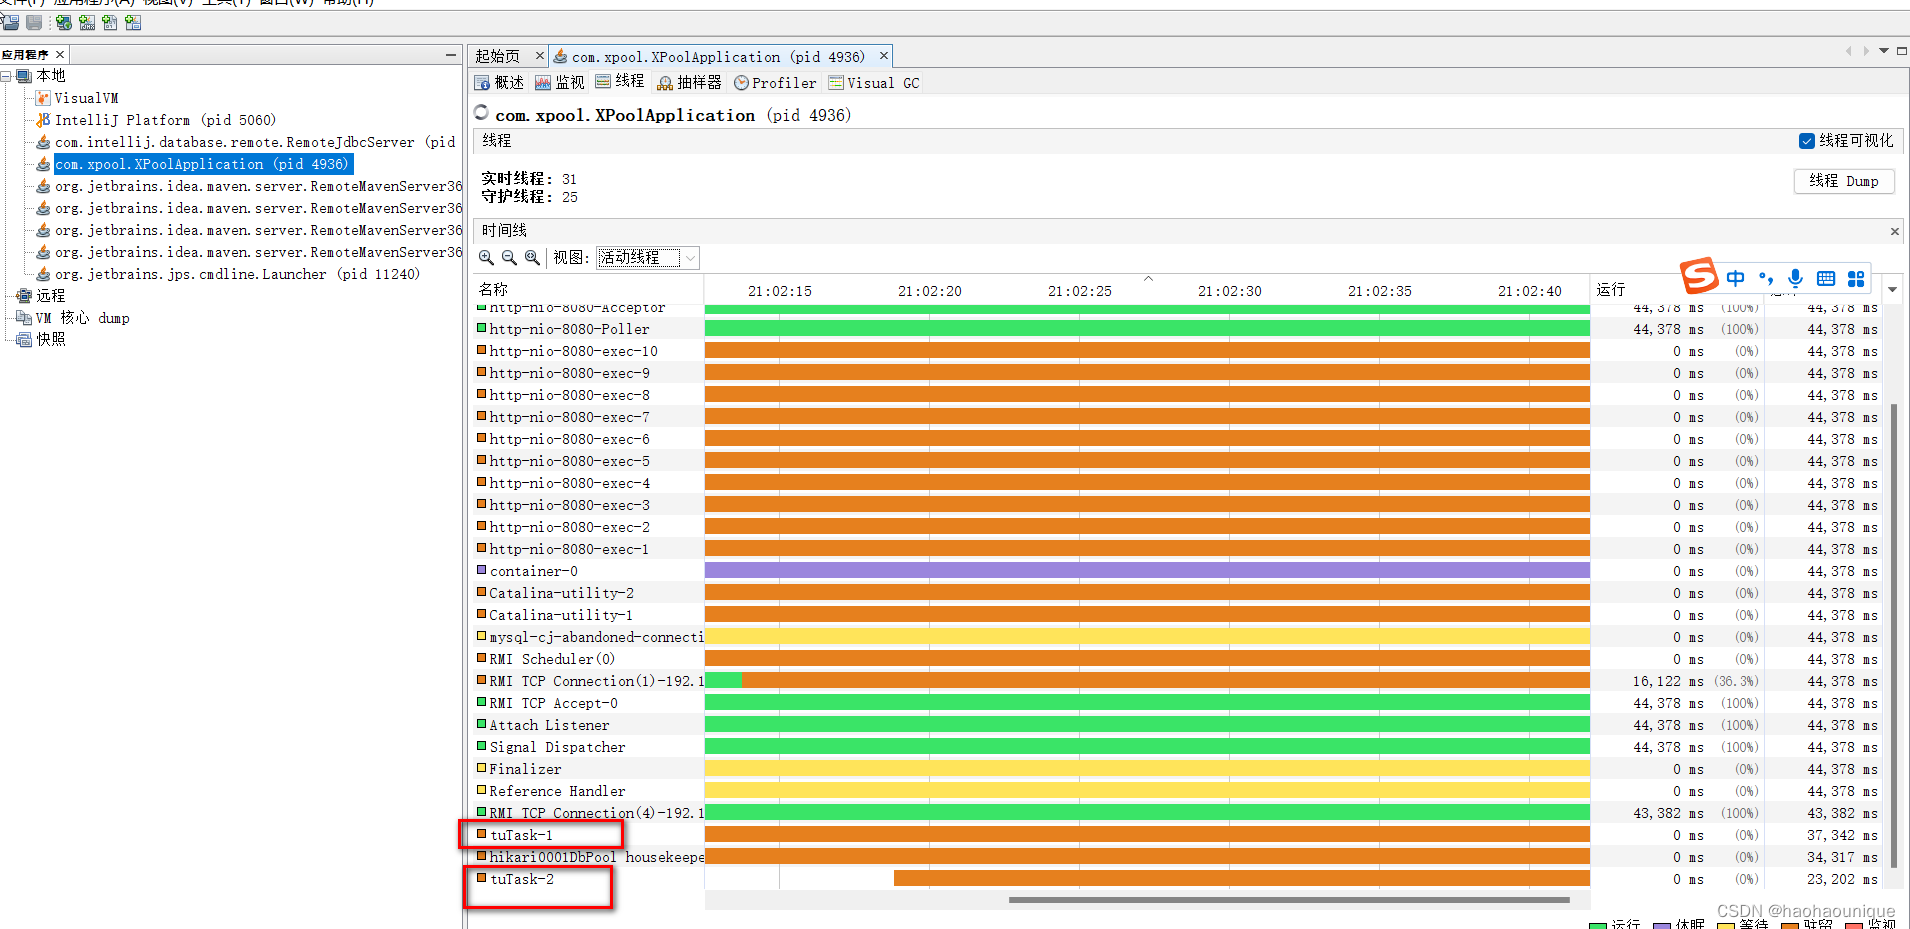Select com.xpool.XPoolApplication (pid 4936) tree node
This screenshot has width=1910, height=929.
tap(202, 164)
